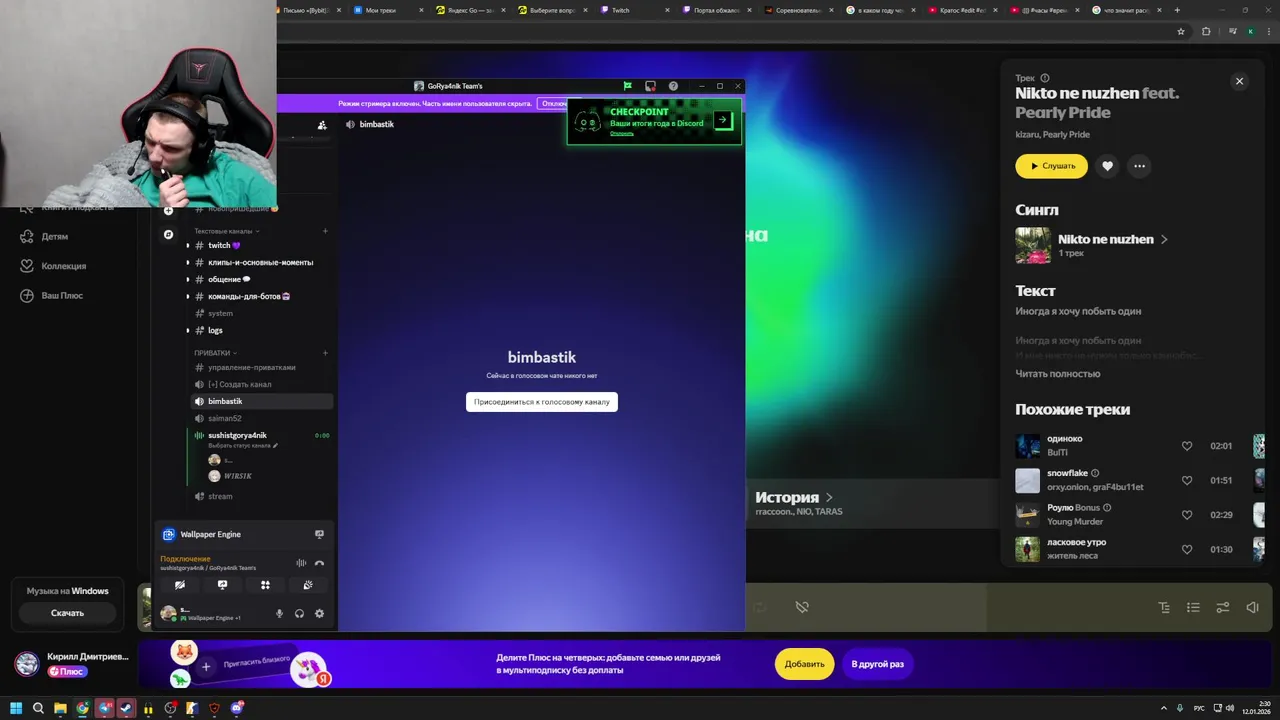Toggle screen sharing in voice panel

point(222,585)
